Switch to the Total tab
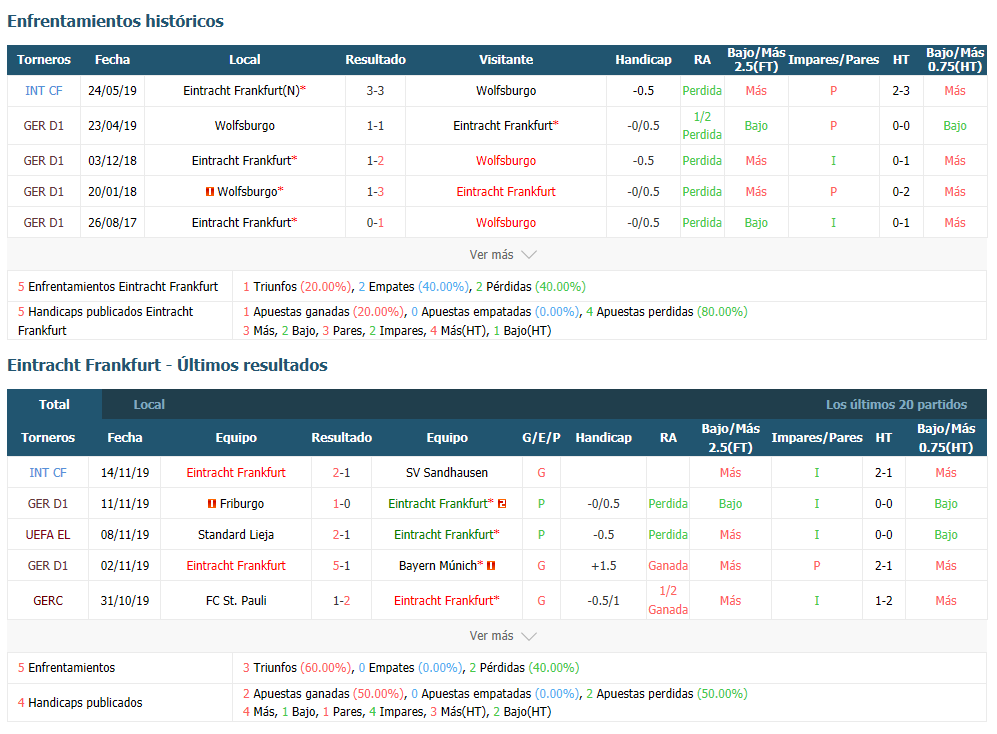Viewport: 997px width, 734px height. 54,405
